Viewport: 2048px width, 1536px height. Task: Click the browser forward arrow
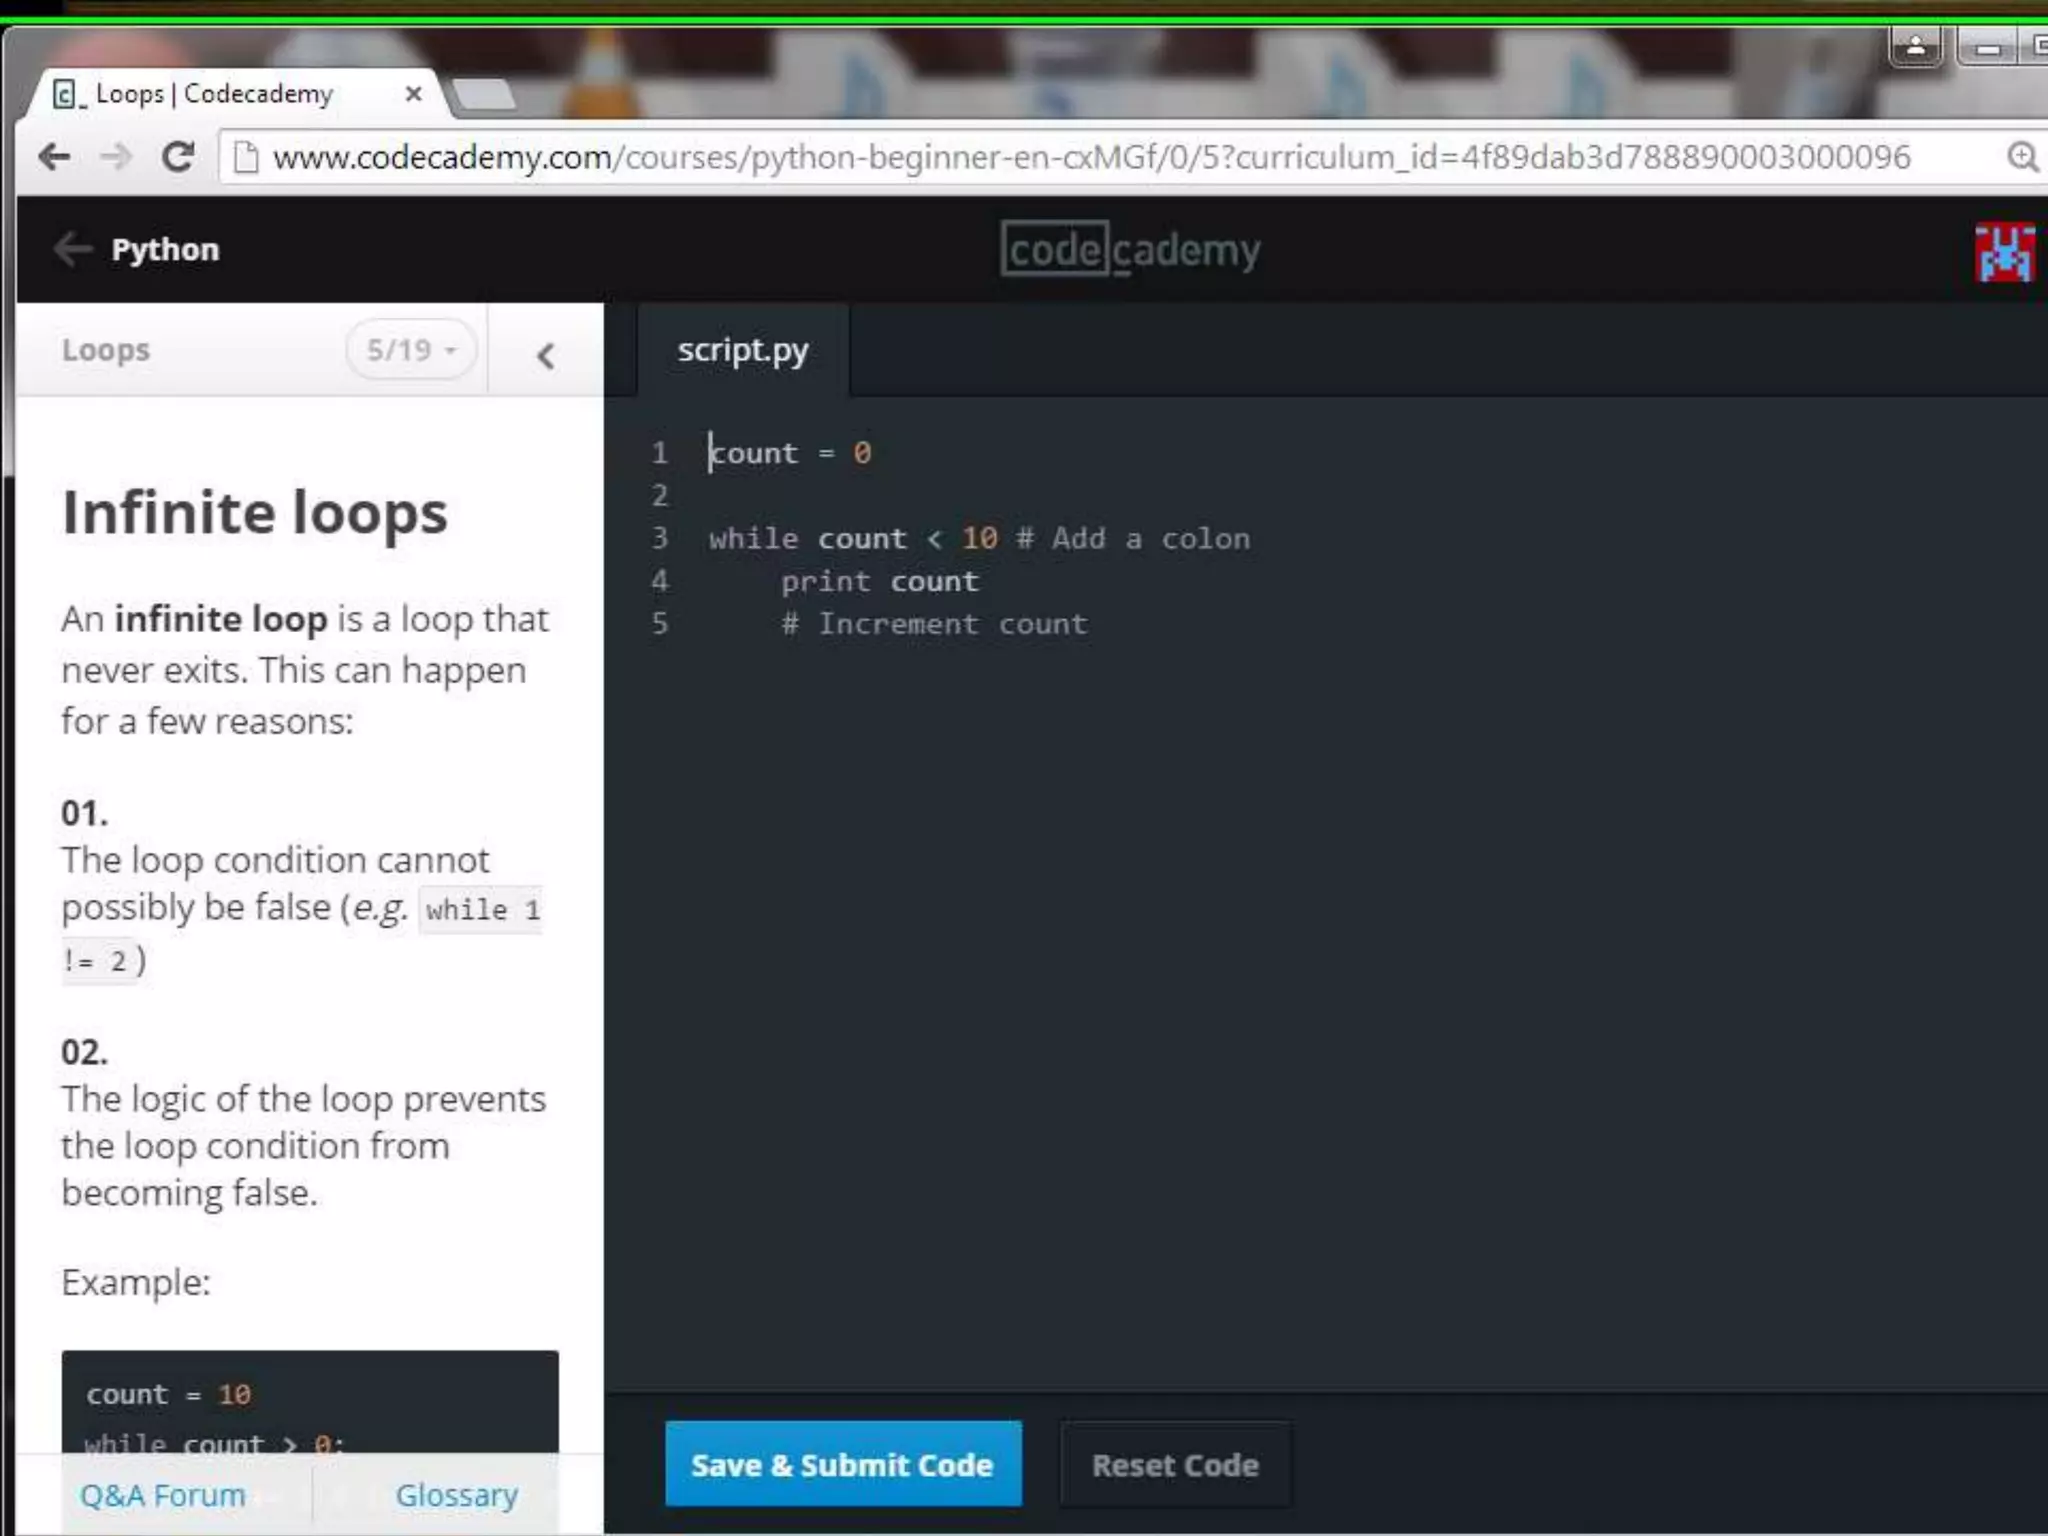(116, 157)
